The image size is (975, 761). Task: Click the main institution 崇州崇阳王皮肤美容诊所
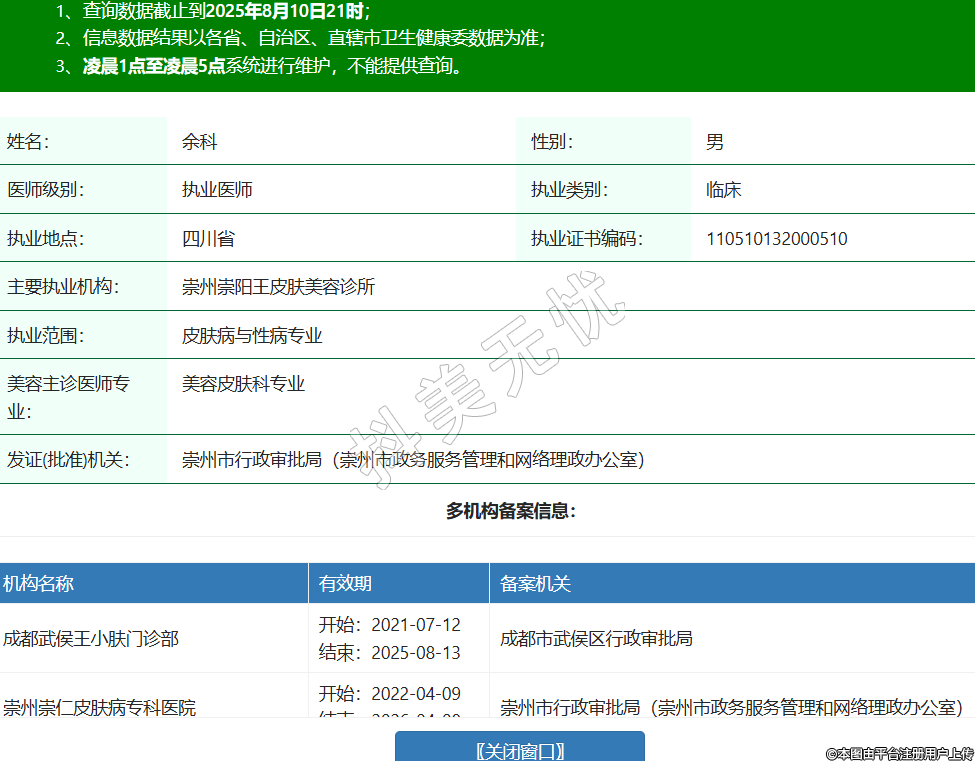point(278,287)
